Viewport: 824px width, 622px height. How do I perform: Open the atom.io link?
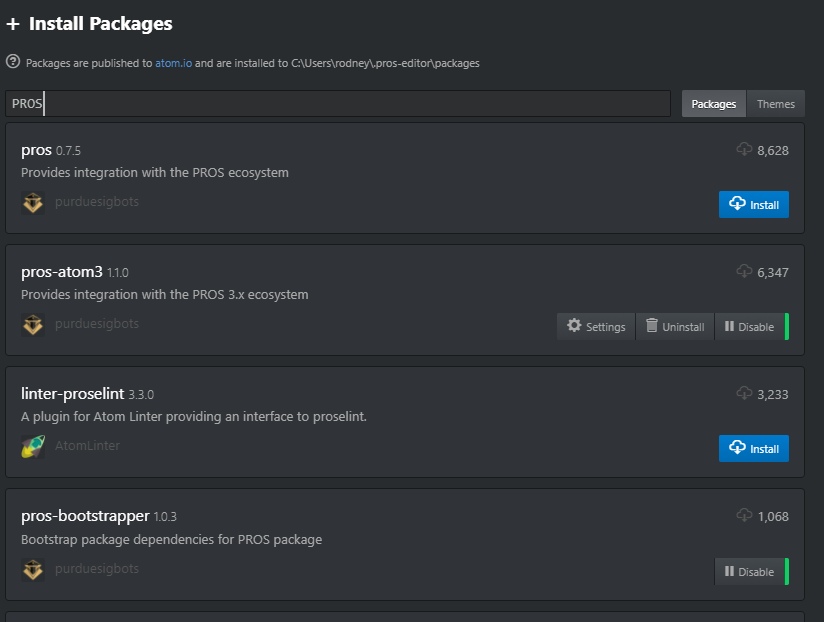coord(173,63)
